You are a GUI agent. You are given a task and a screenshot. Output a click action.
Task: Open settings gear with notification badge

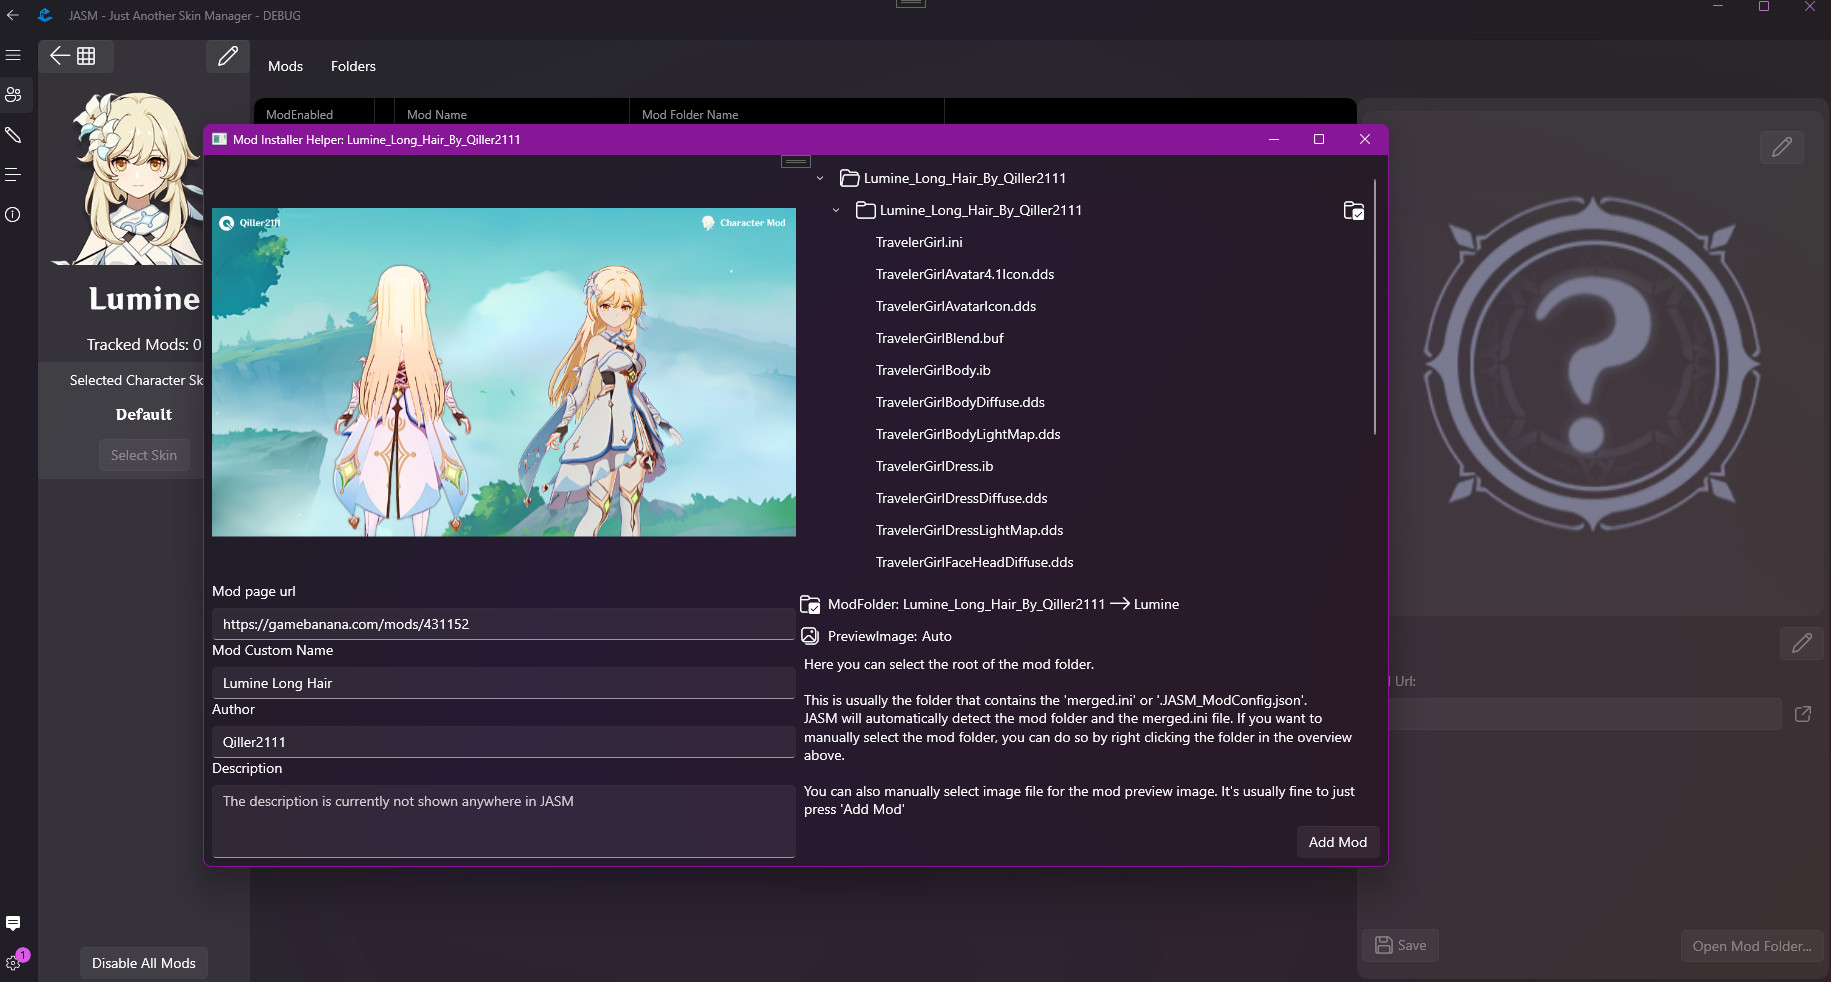(x=13, y=963)
